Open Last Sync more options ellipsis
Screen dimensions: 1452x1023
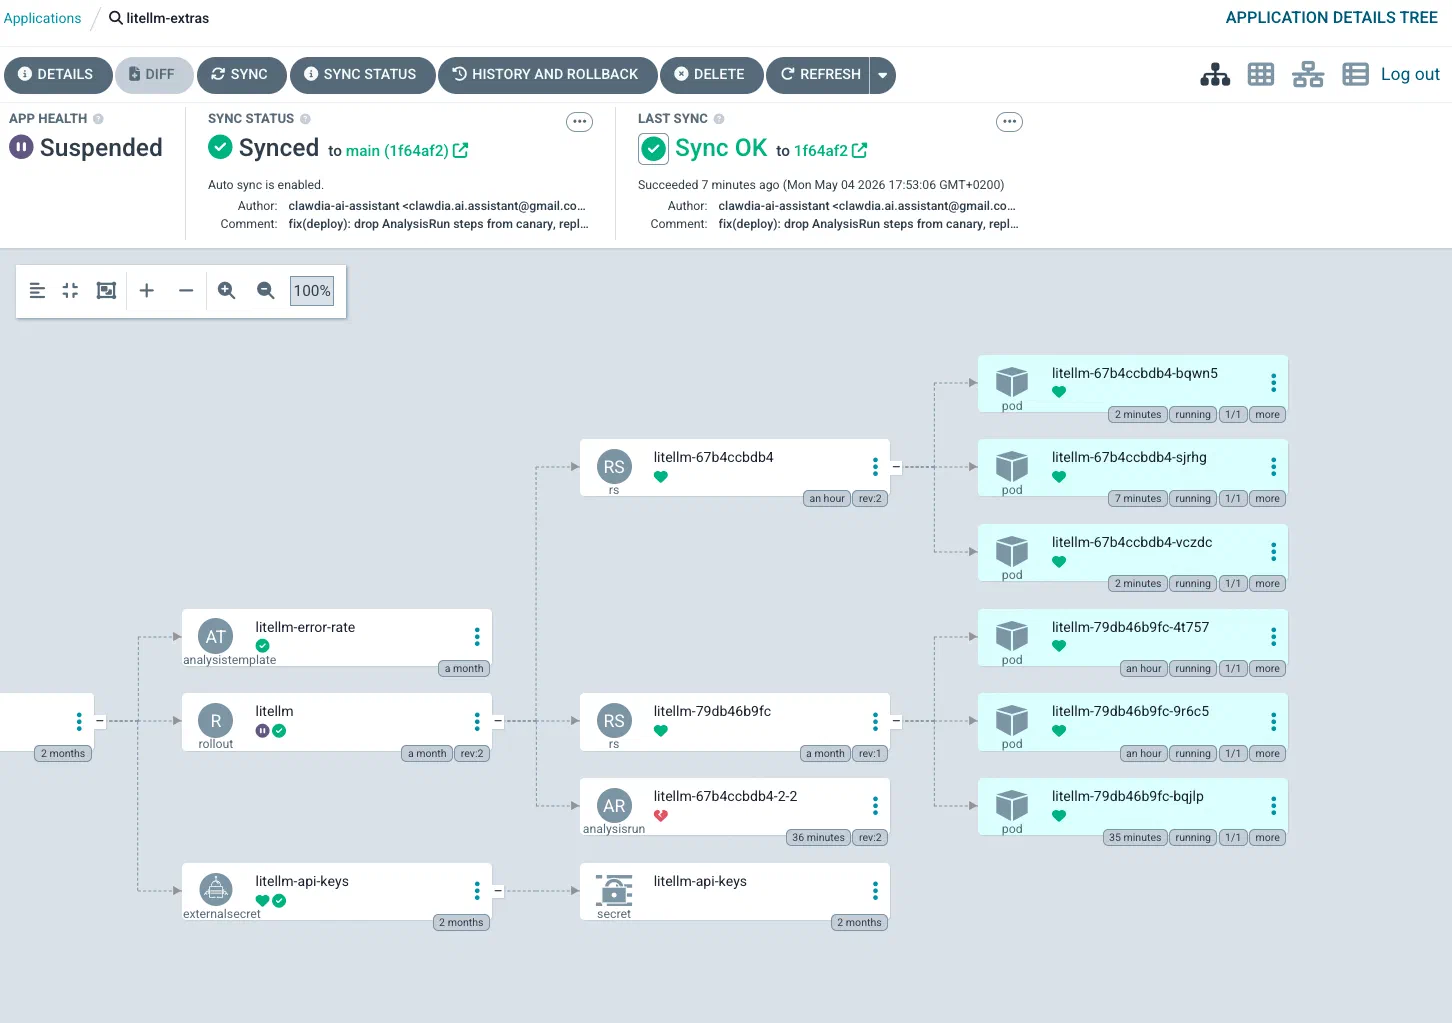[1009, 122]
